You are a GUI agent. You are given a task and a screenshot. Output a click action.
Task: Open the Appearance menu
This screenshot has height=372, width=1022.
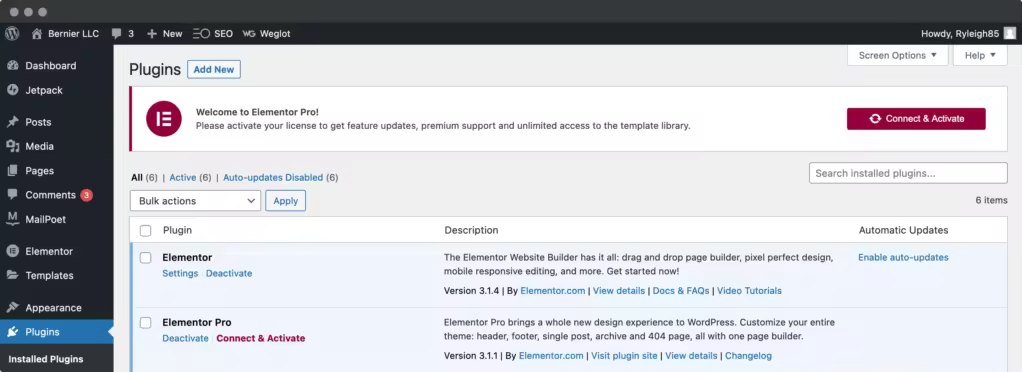point(53,308)
